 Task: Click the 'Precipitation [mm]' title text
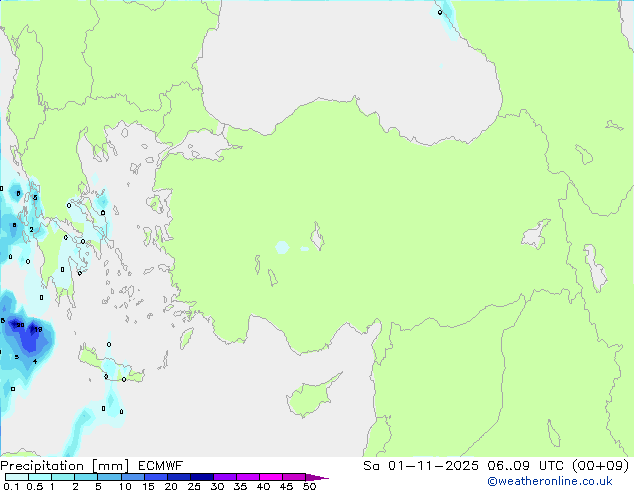(65, 466)
